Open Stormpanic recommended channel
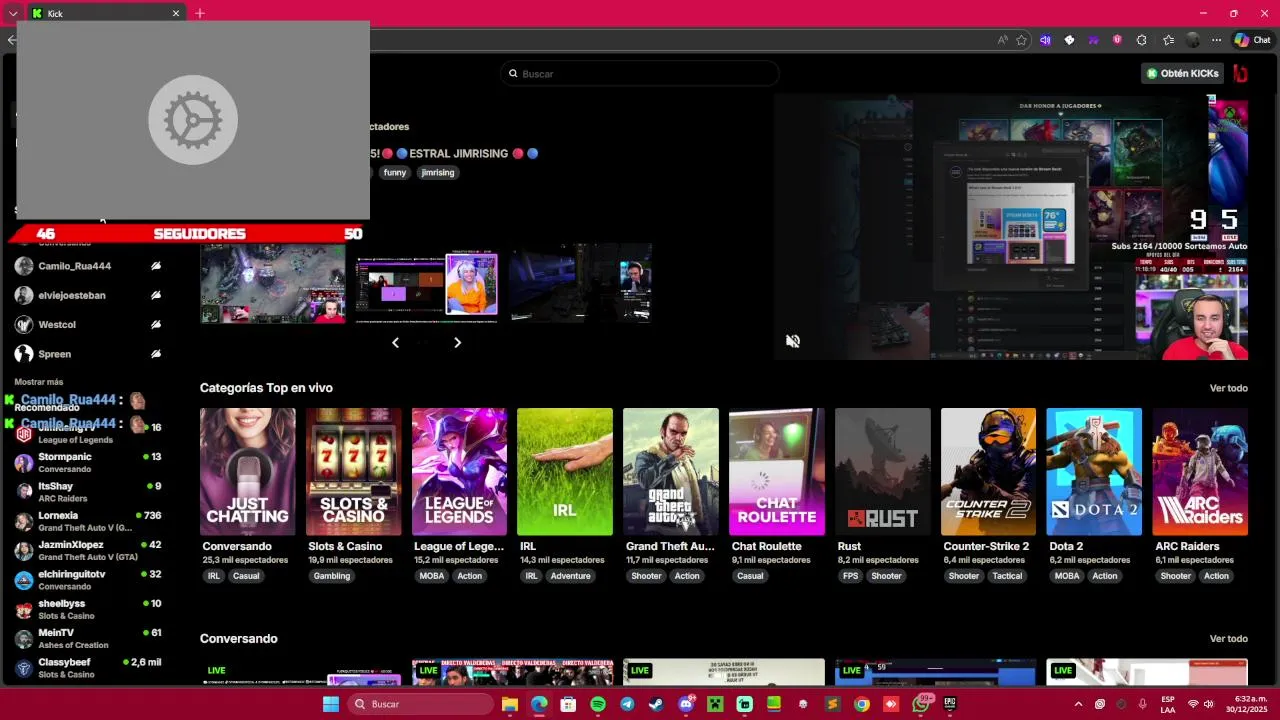This screenshot has width=1280, height=720. [88, 462]
